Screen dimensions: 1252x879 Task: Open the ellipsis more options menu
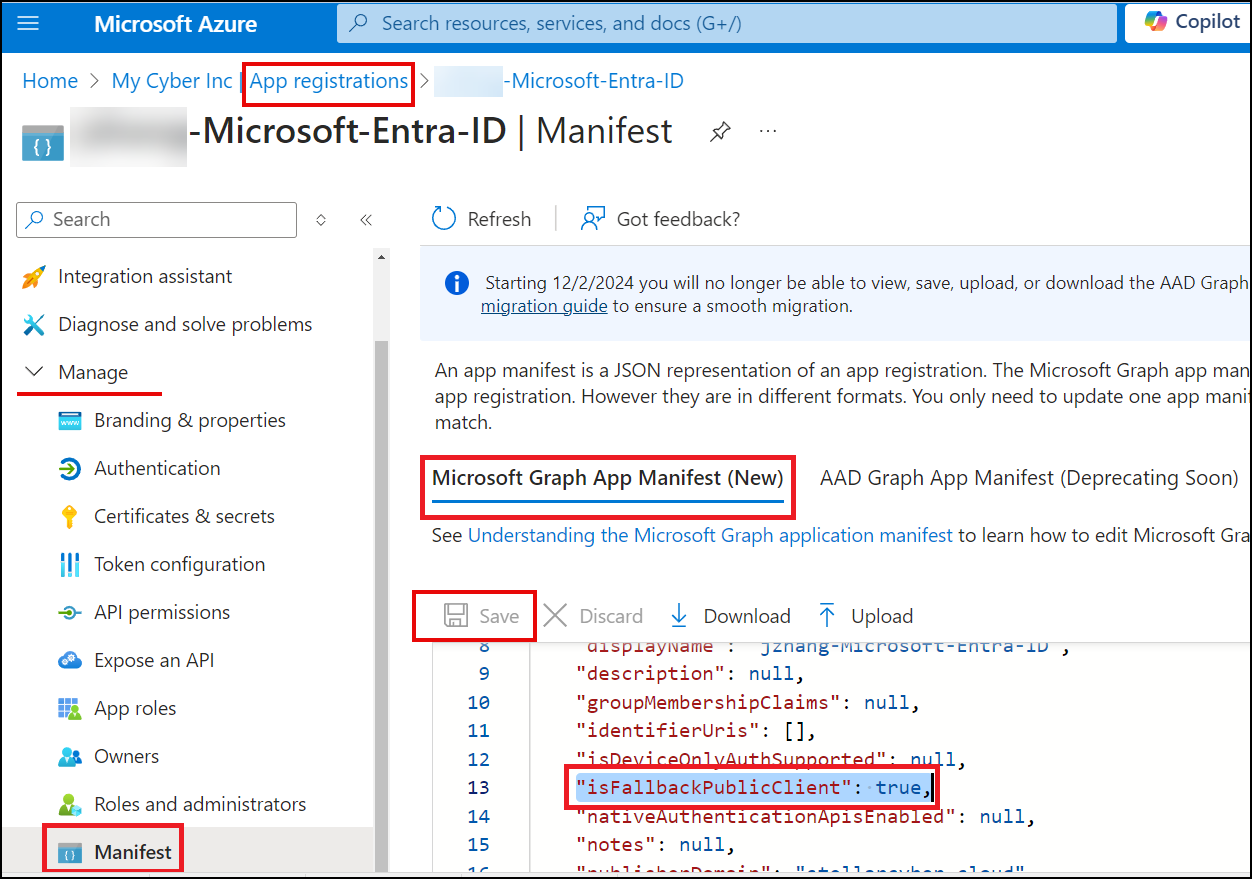(768, 132)
